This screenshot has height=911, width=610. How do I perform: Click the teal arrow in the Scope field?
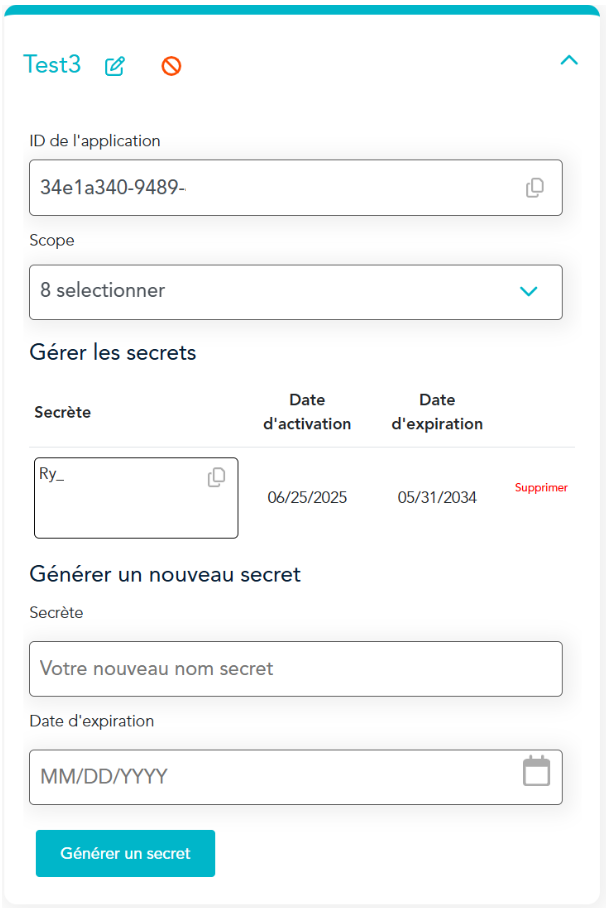529,292
